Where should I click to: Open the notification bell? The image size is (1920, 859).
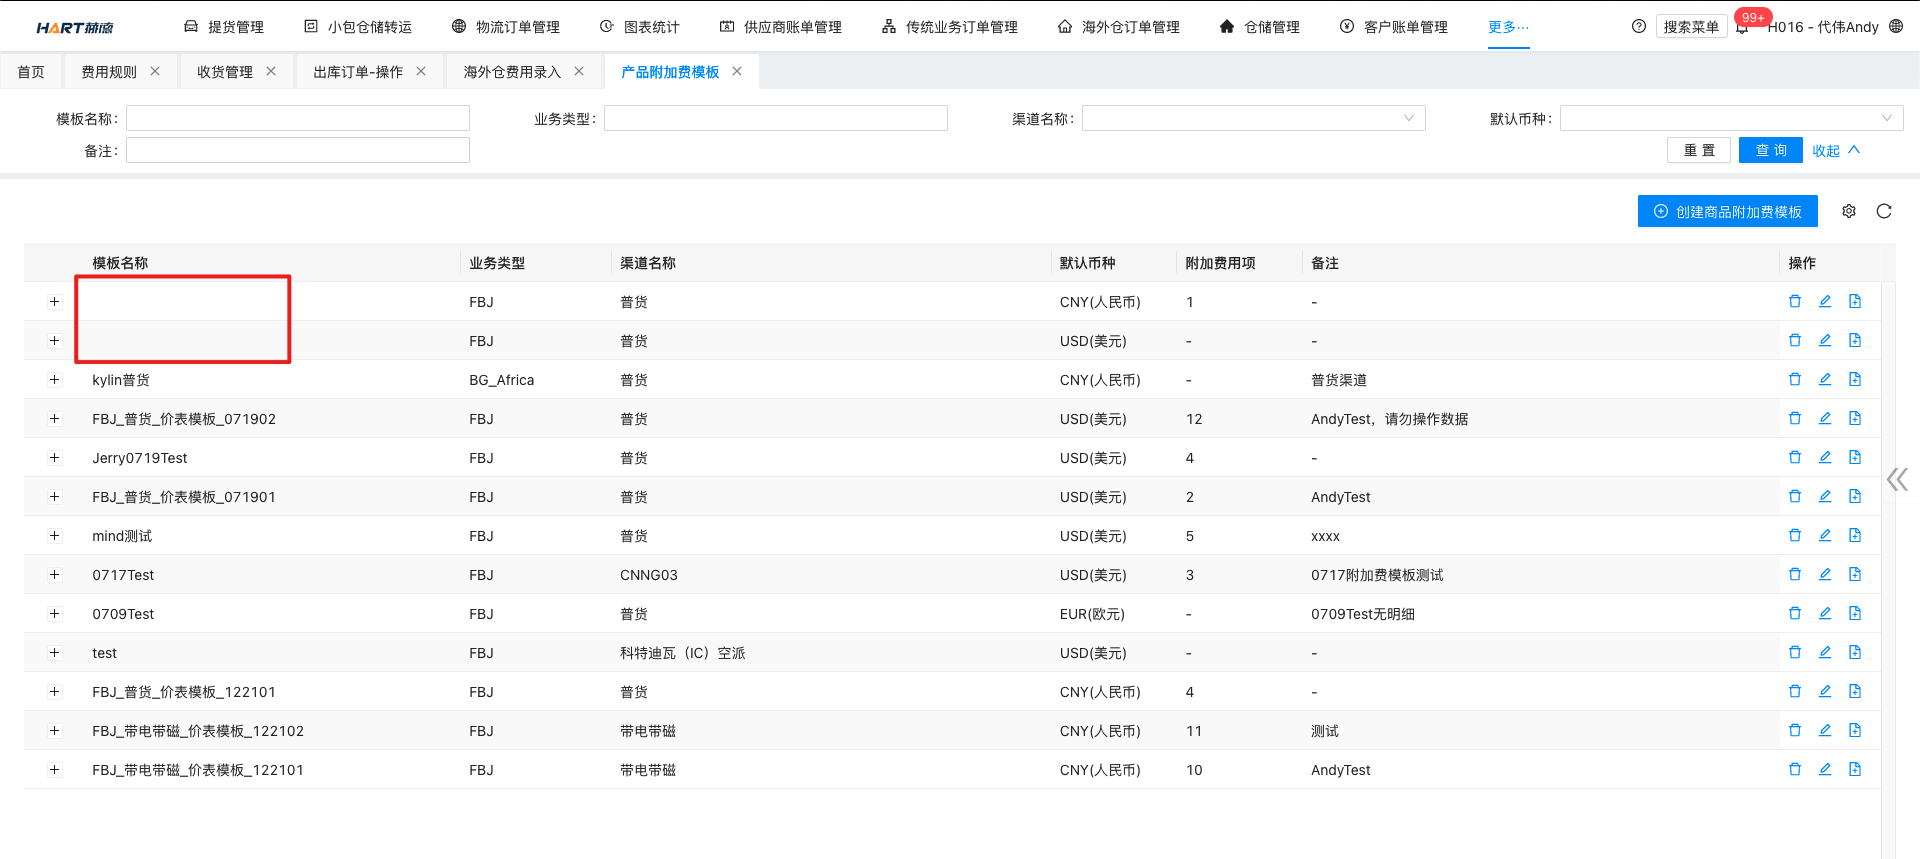click(1742, 28)
